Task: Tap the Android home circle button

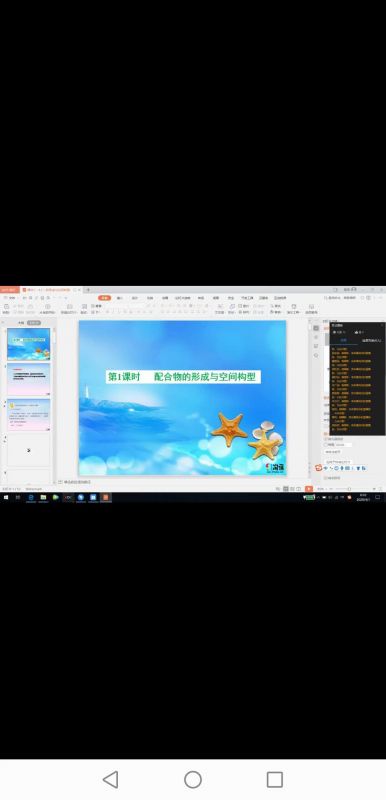Action: point(193,779)
